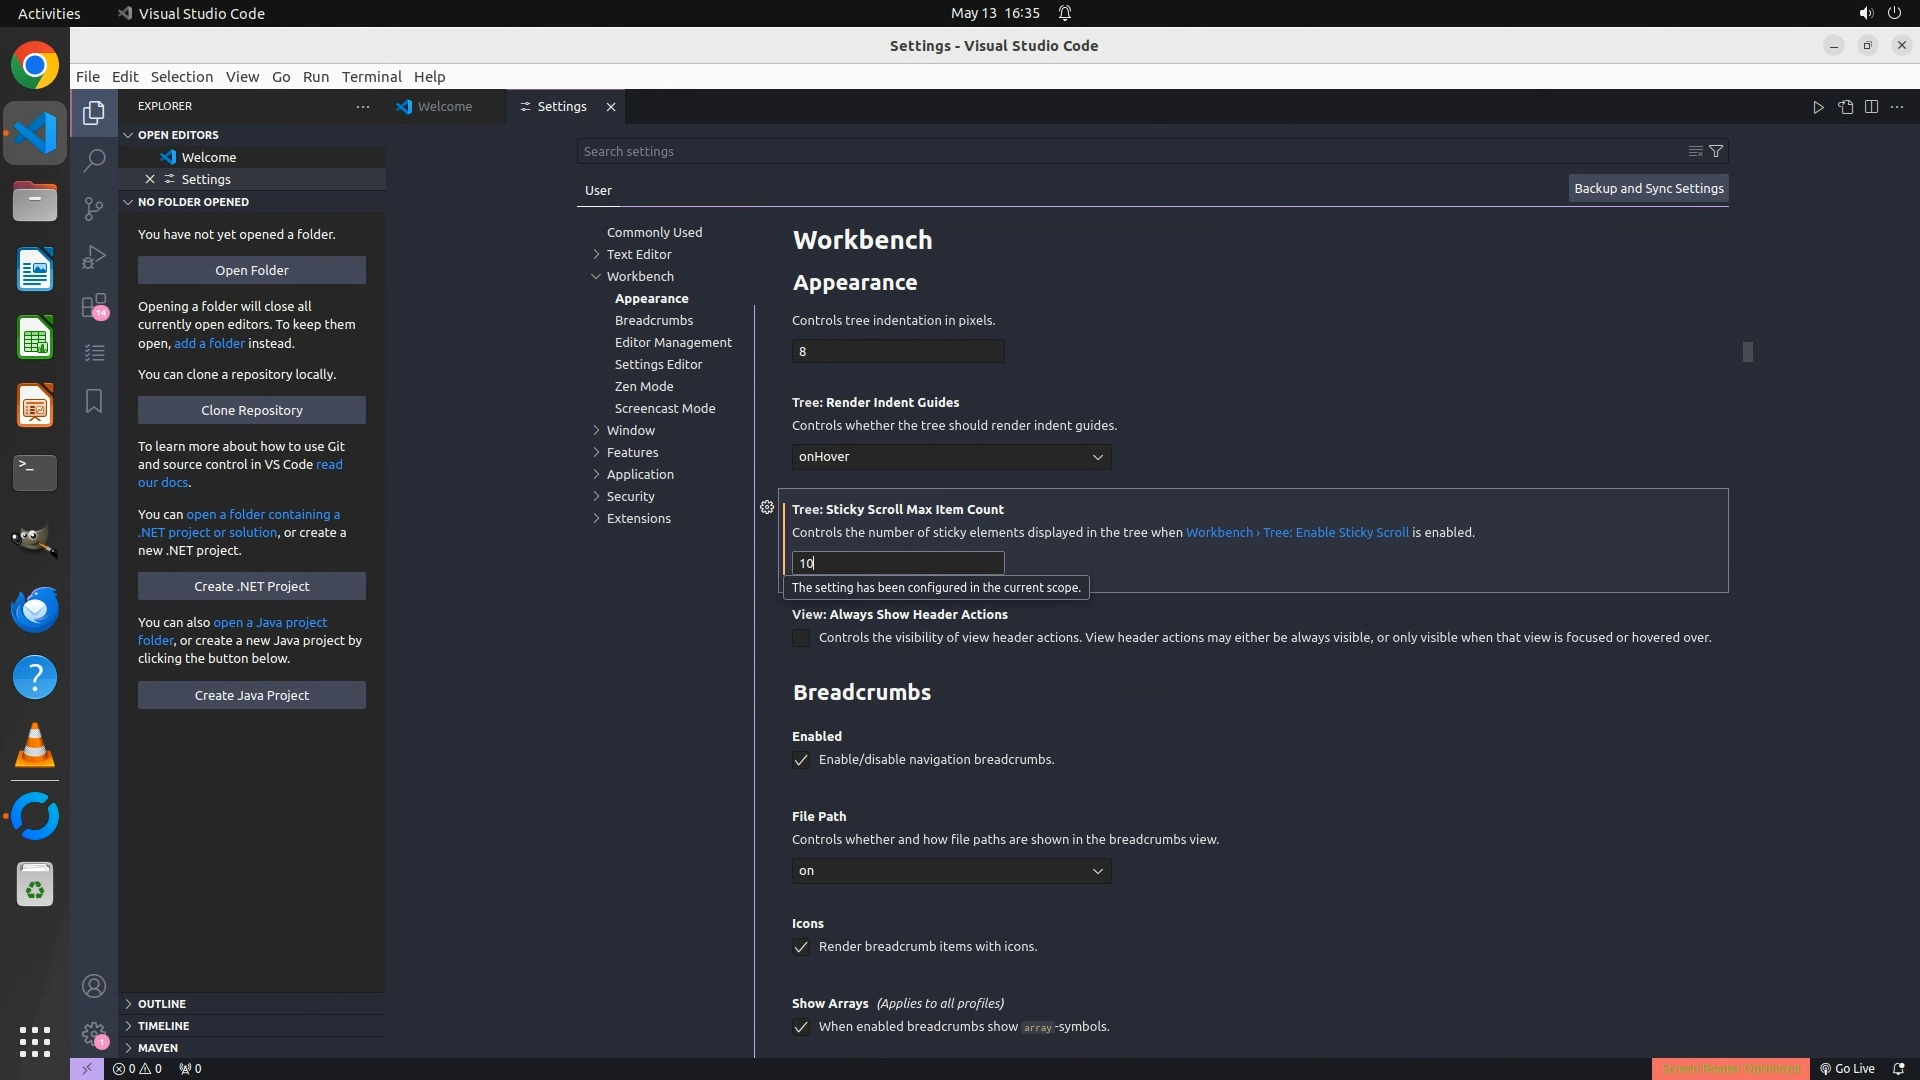1920x1080 pixels.
Task: Open the Search view in activity bar
Action: [x=94, y=160]
